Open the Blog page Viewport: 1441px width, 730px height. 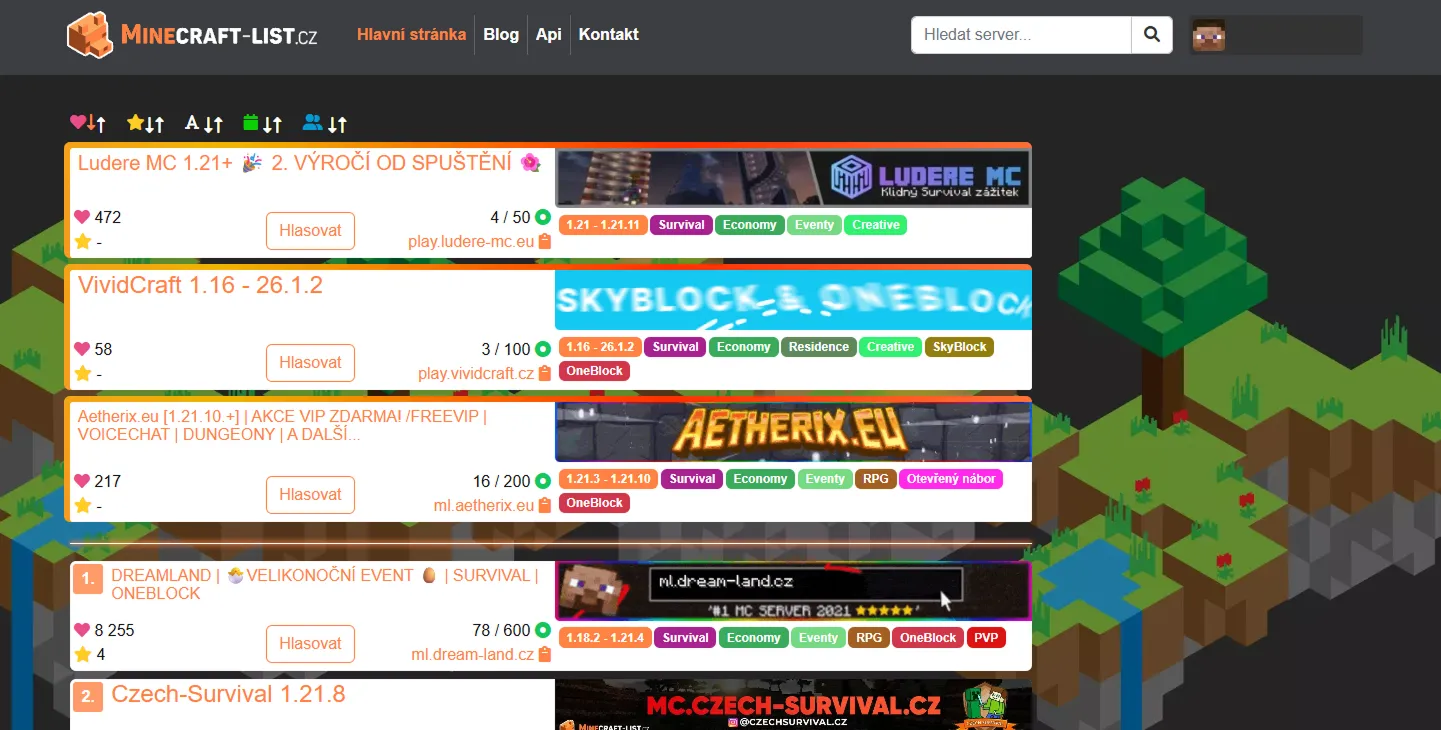[501, 34]
